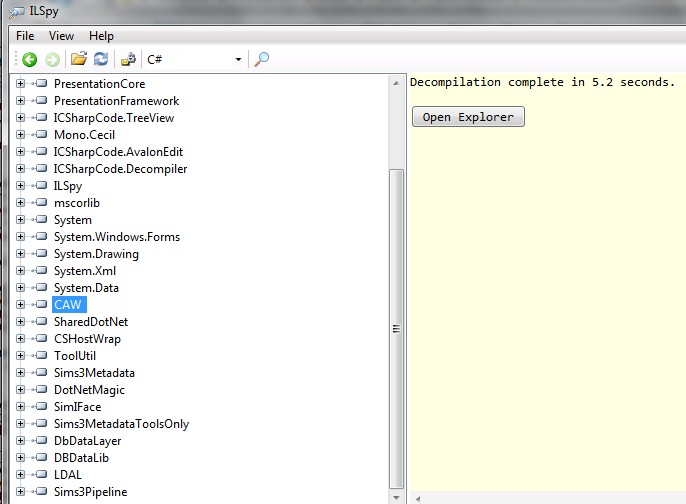Click the LDAL assembly icon

[x=41, y=474]
